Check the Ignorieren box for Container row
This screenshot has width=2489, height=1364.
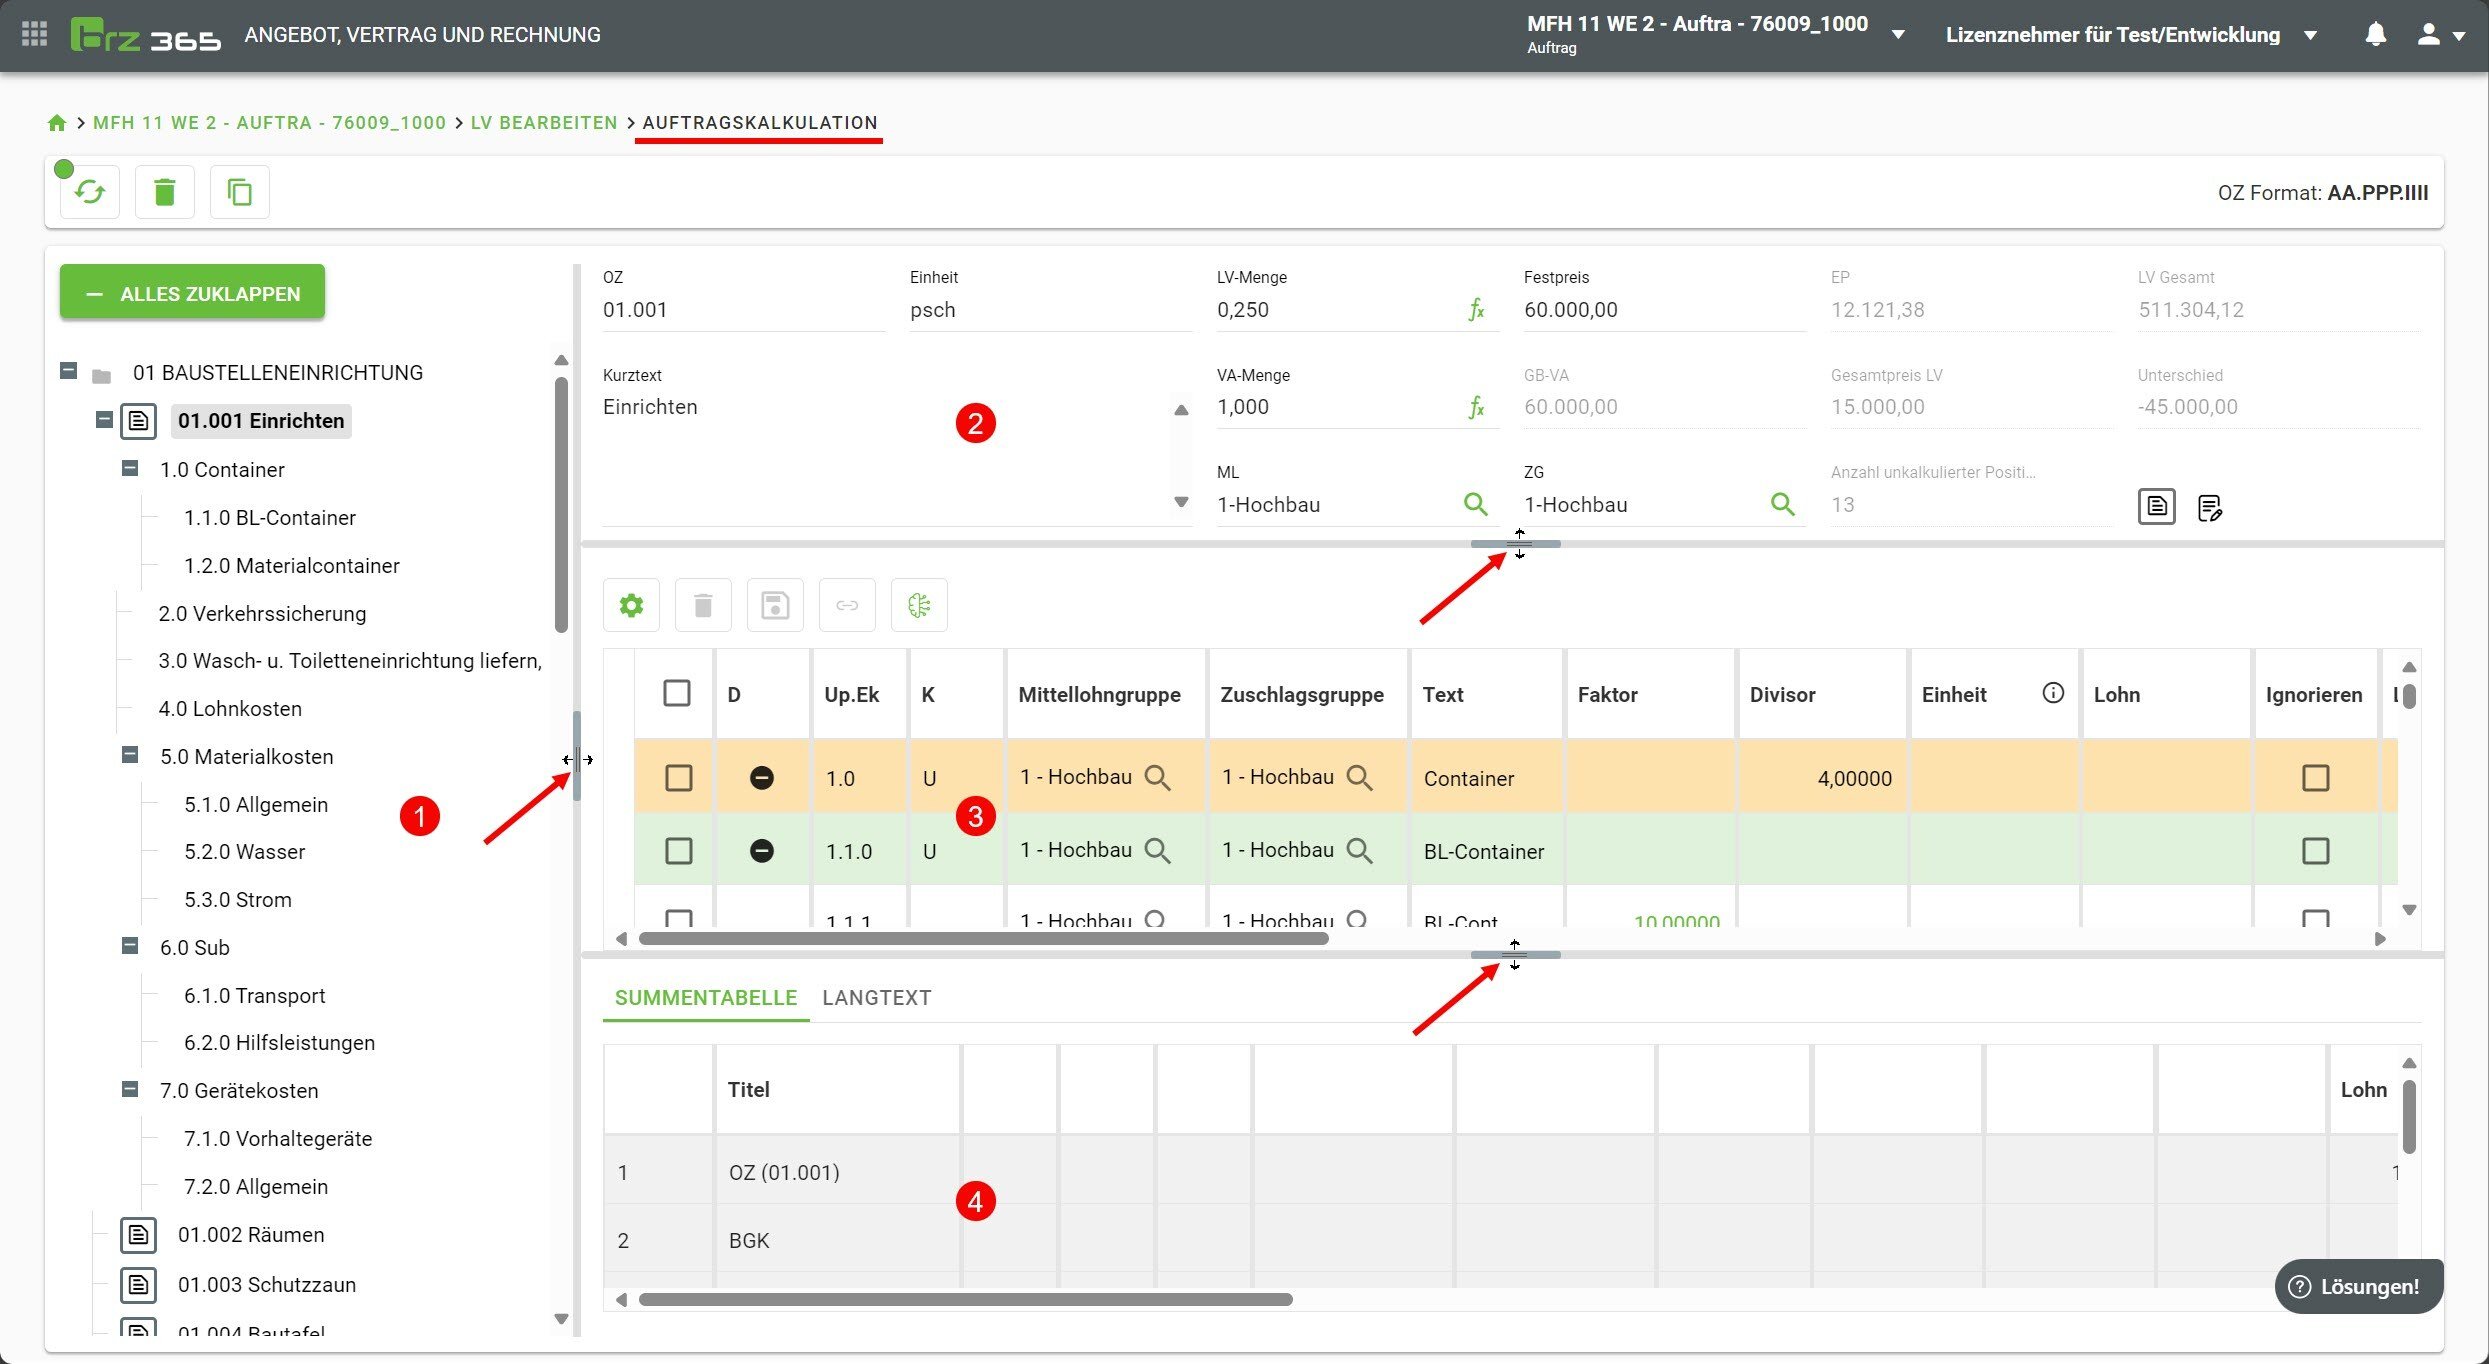[x=2315, y=778]
